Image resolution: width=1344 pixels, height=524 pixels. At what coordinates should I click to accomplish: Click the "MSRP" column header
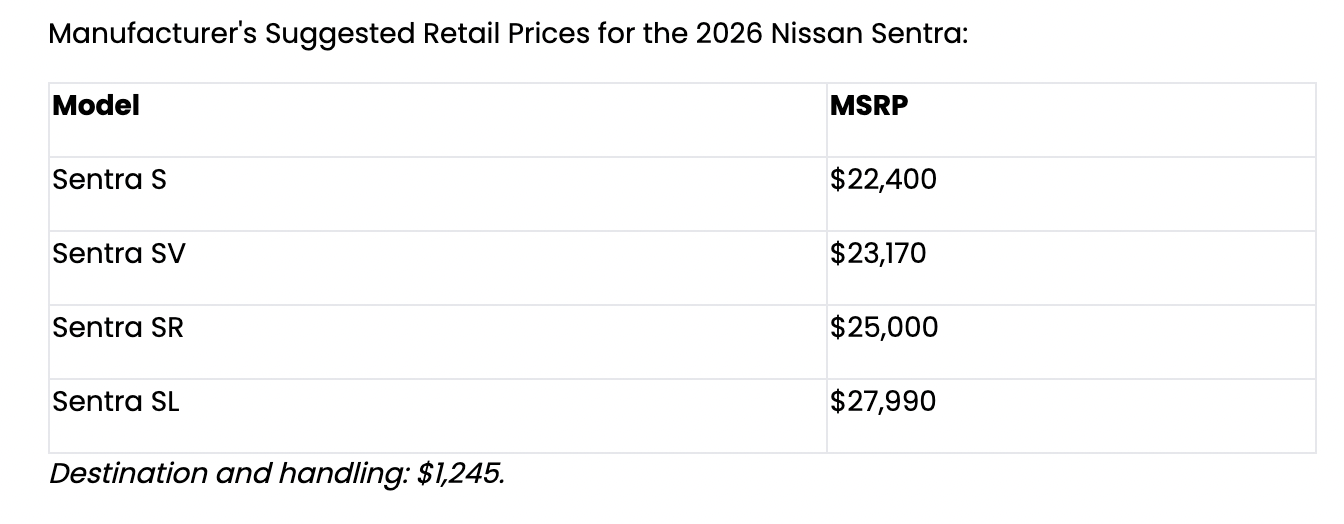[x=869, y=105]
